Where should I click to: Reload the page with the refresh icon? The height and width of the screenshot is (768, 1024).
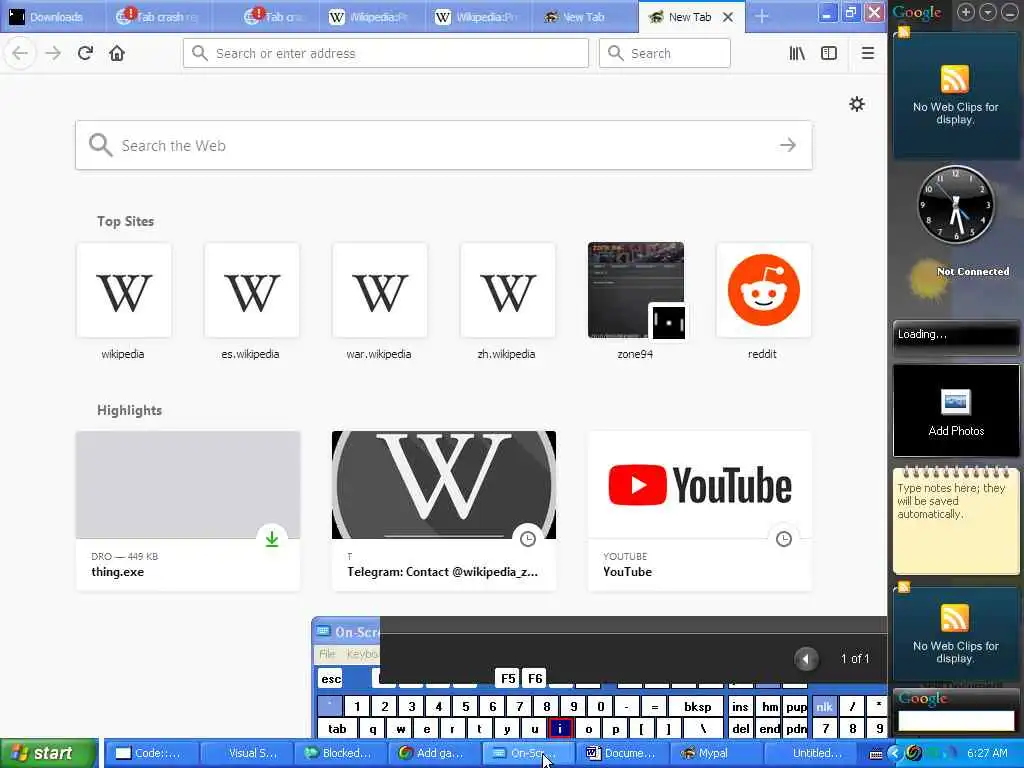pyautogui.click(x=85, y=53)
